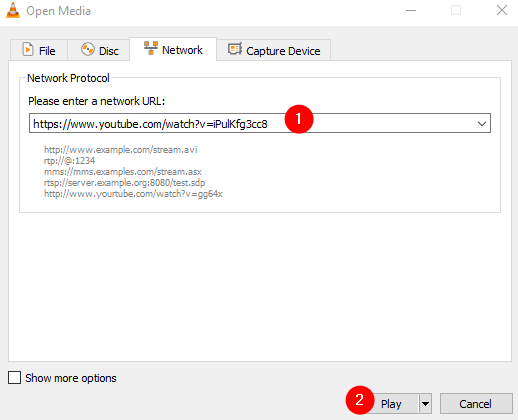Screen dimensions: 518x420
Task: Click the Network tab network icon
Action: pyautogui.click(x=151, y=48)
